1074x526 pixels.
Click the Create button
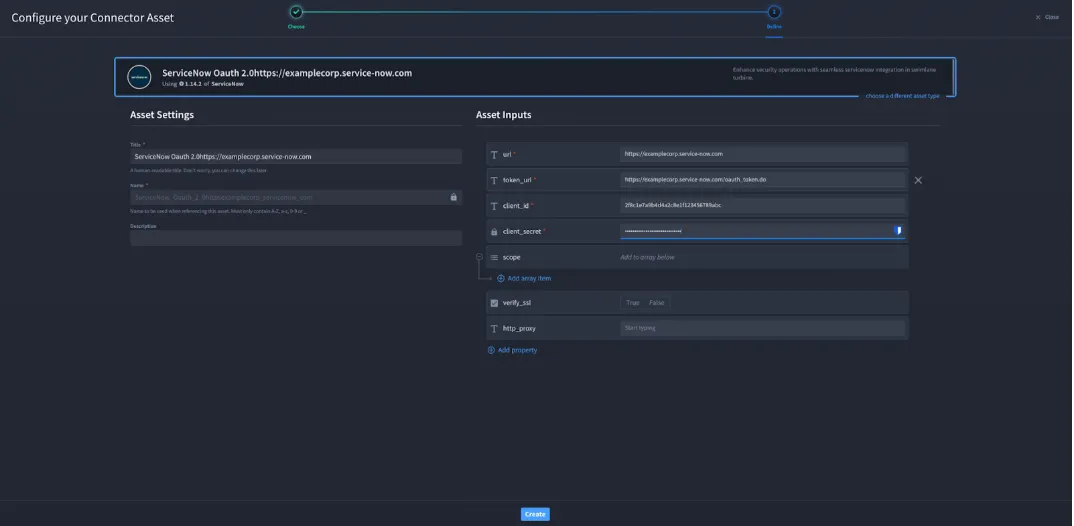click(x=535, y=514)
